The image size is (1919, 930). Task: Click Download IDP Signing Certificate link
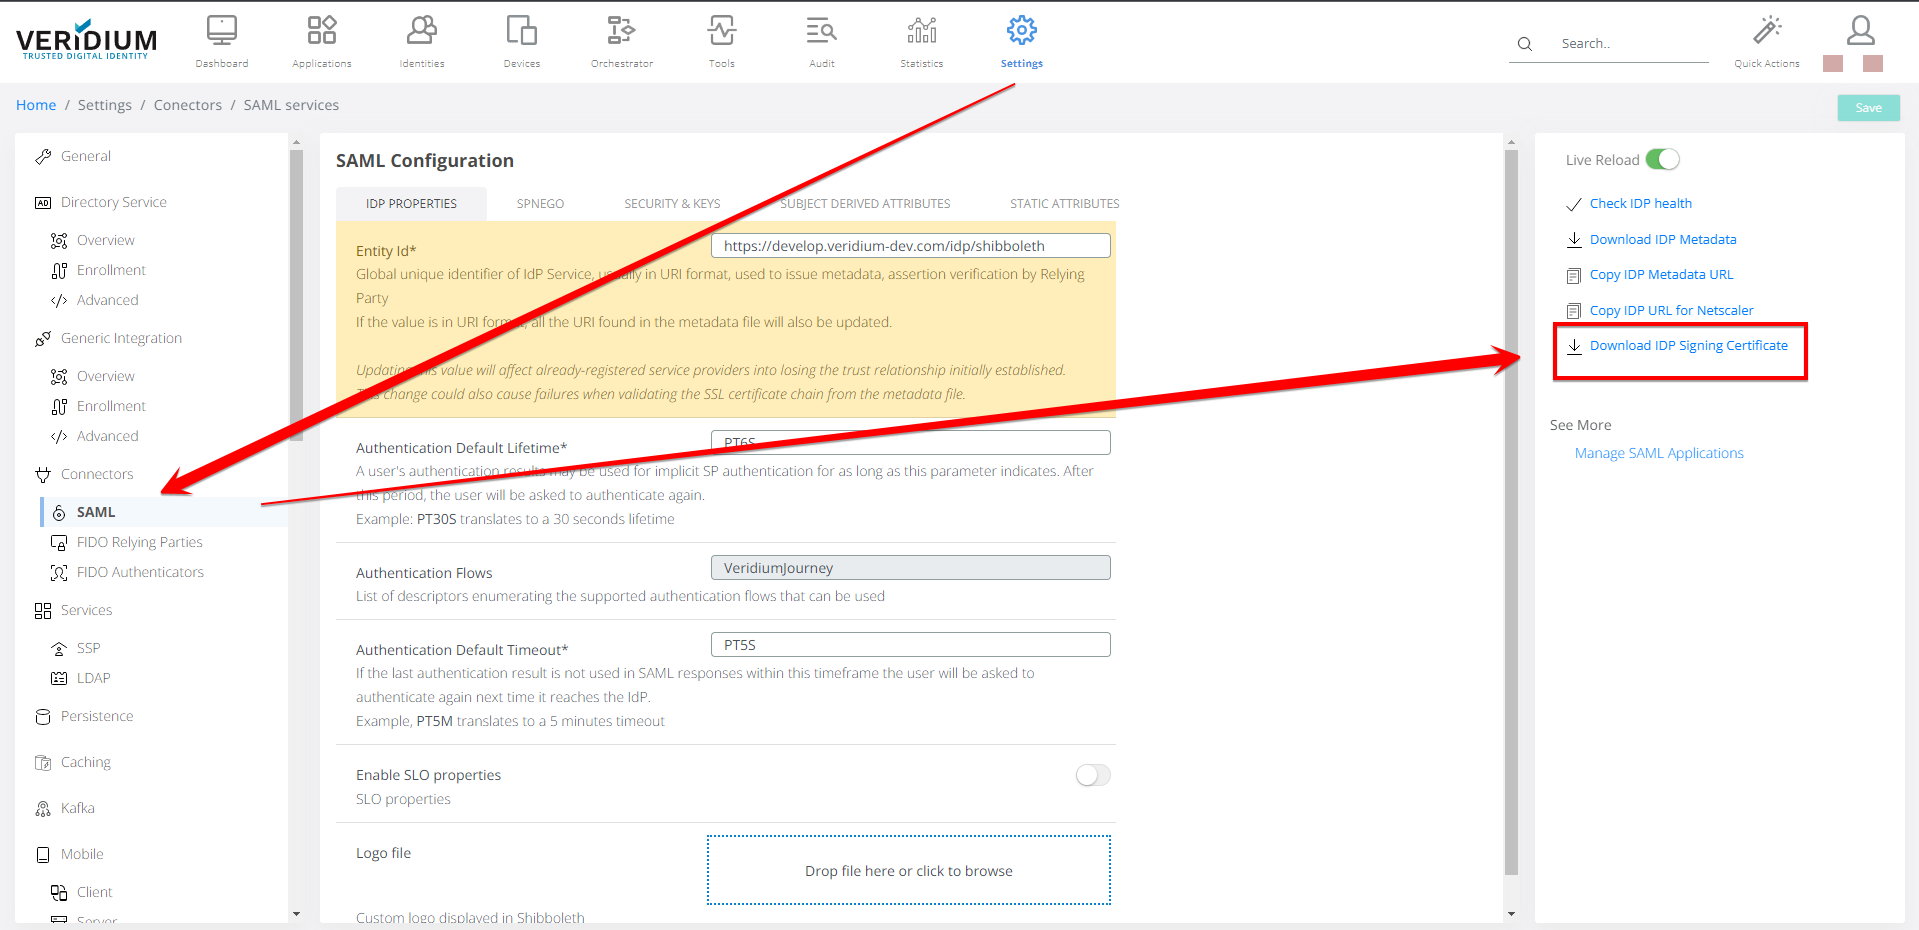coord(1688,346)
